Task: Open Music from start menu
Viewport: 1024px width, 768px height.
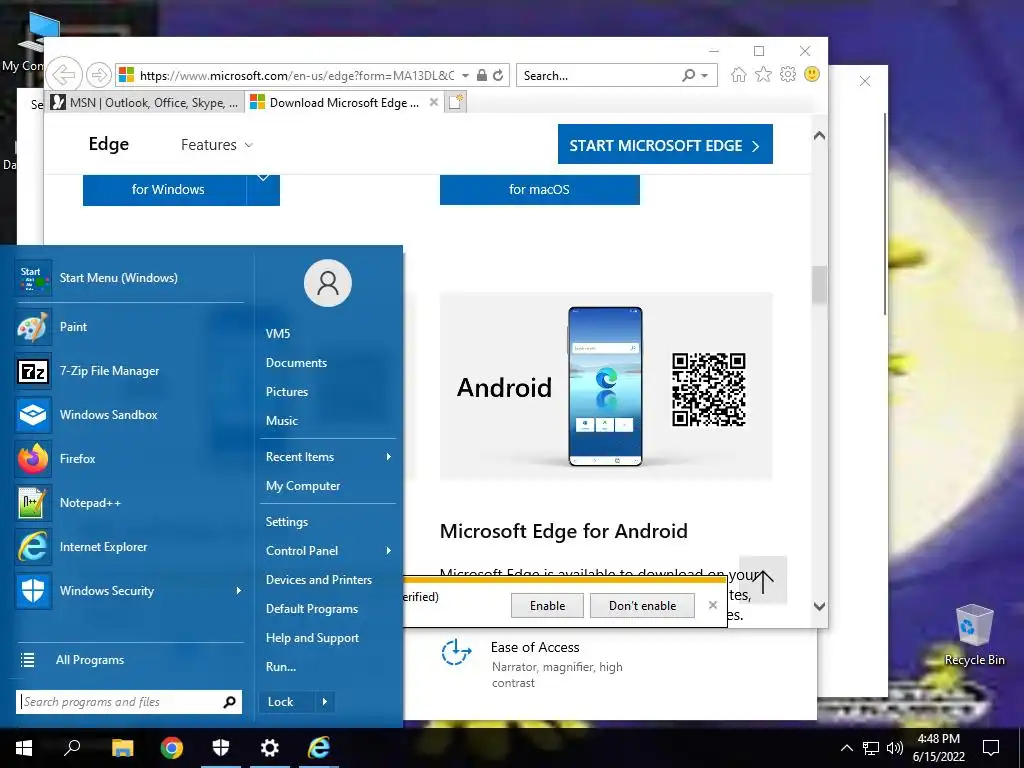Action: 281,421
